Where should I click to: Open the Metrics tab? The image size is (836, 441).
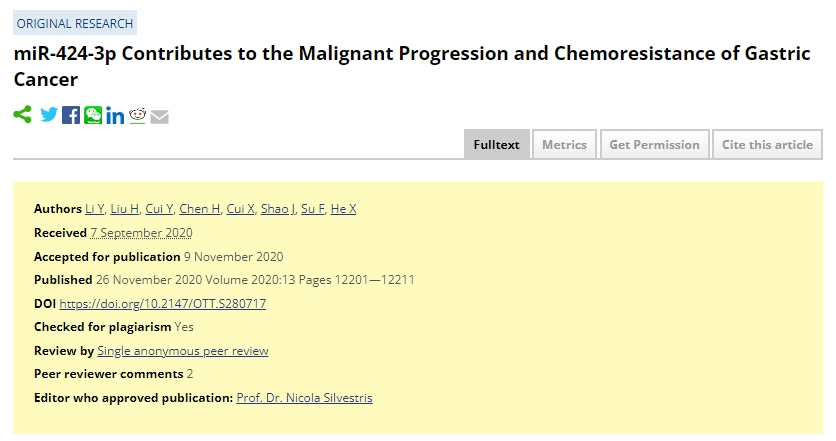pyautogui.click(x=564, y=145)
